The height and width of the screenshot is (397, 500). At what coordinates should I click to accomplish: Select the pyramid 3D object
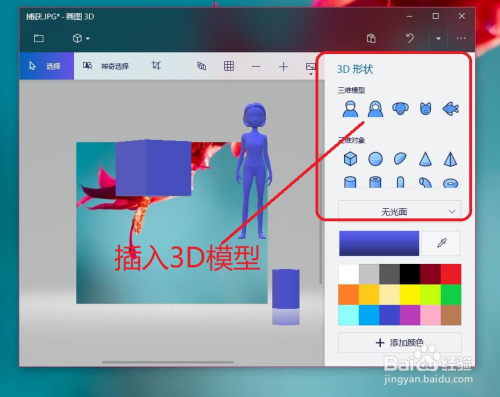tap(451, 159)
